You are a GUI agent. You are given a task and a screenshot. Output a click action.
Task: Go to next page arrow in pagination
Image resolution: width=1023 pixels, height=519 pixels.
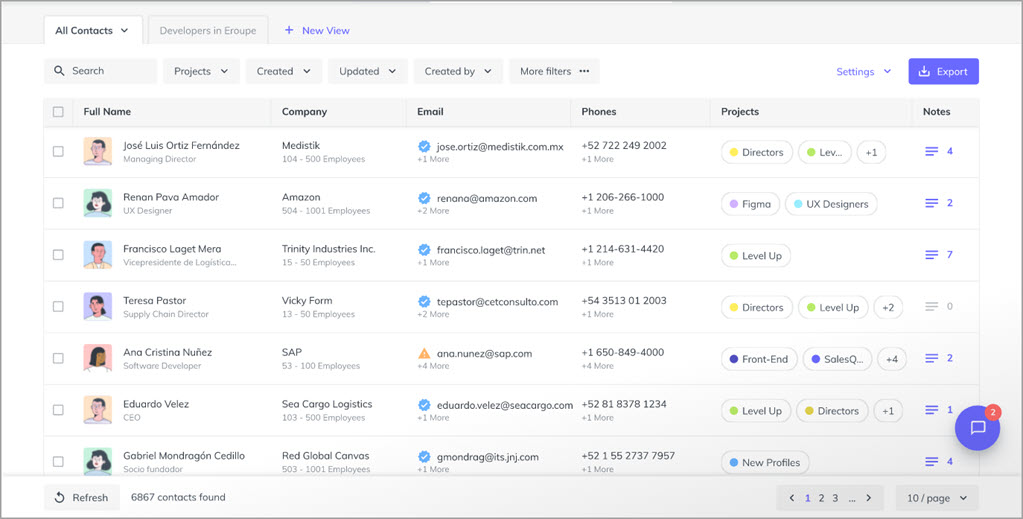click(869, 498)
